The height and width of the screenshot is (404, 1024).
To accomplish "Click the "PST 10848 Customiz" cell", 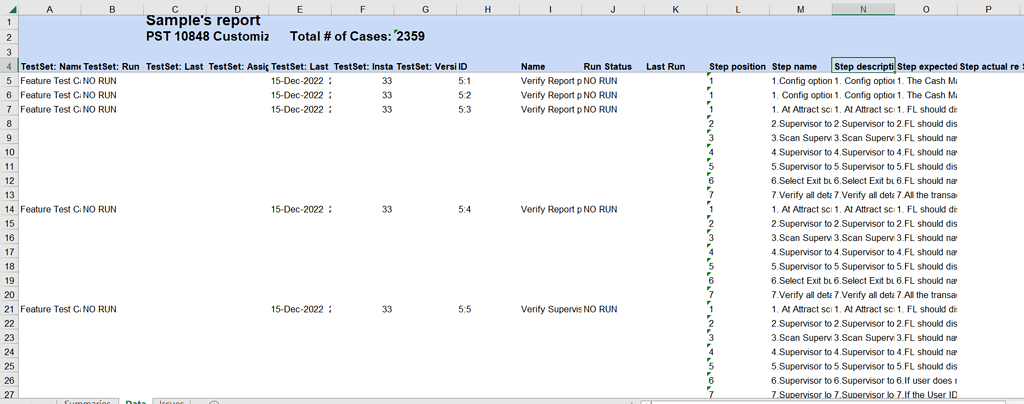I will coord(208,37).
